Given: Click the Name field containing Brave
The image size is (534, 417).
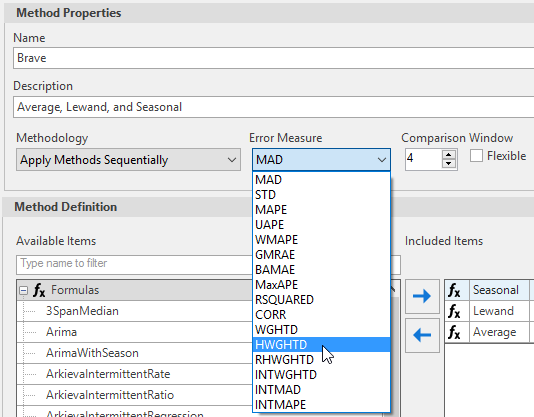Looking at the screenshot, I should [273, 58].
